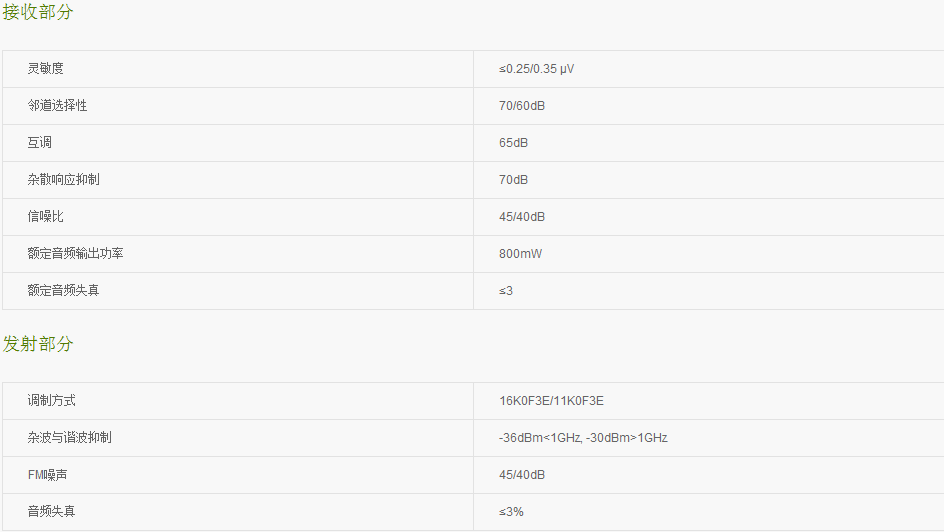Image resolution: width=944 pixels, height=532 pixels.
Task: Select the 调制方式 row label
Action: [51, 400]
